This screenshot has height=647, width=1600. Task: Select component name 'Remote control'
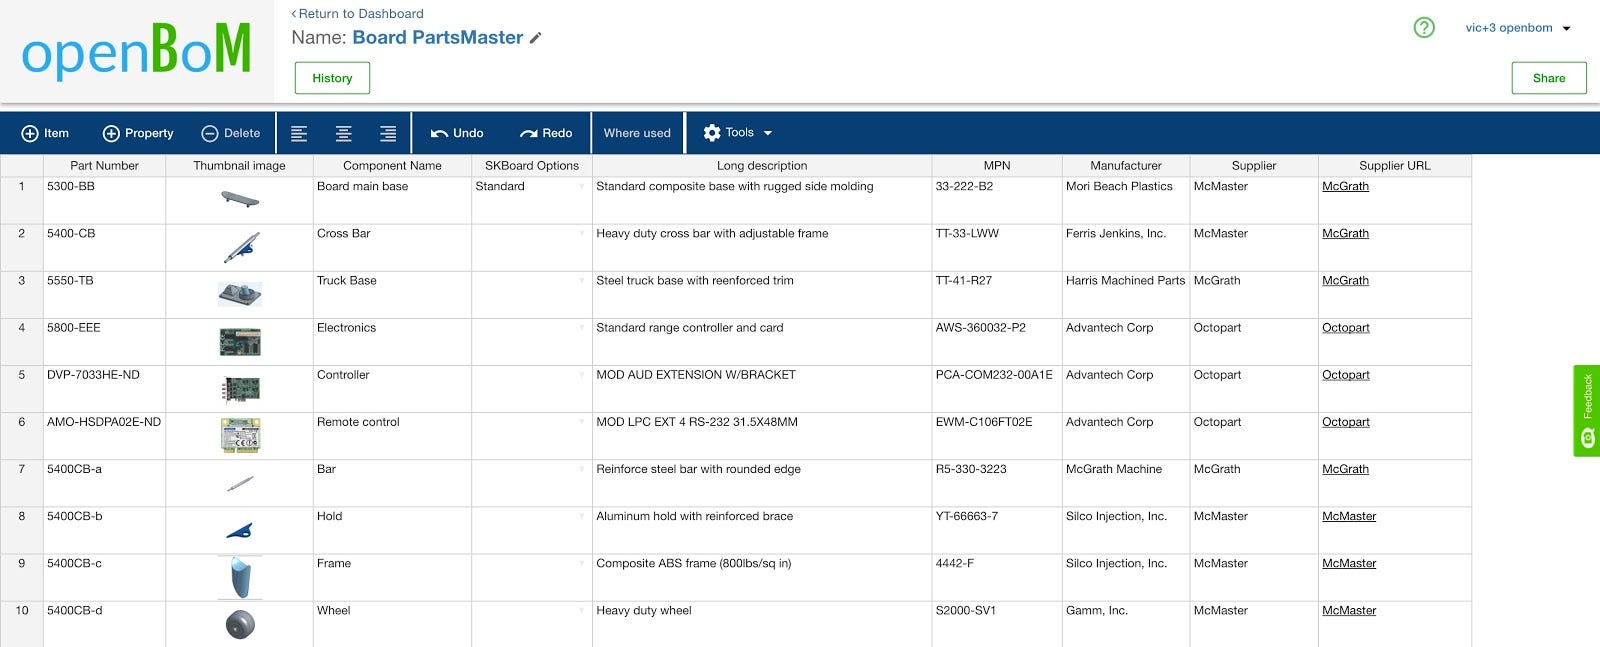(x=392, y=436)
